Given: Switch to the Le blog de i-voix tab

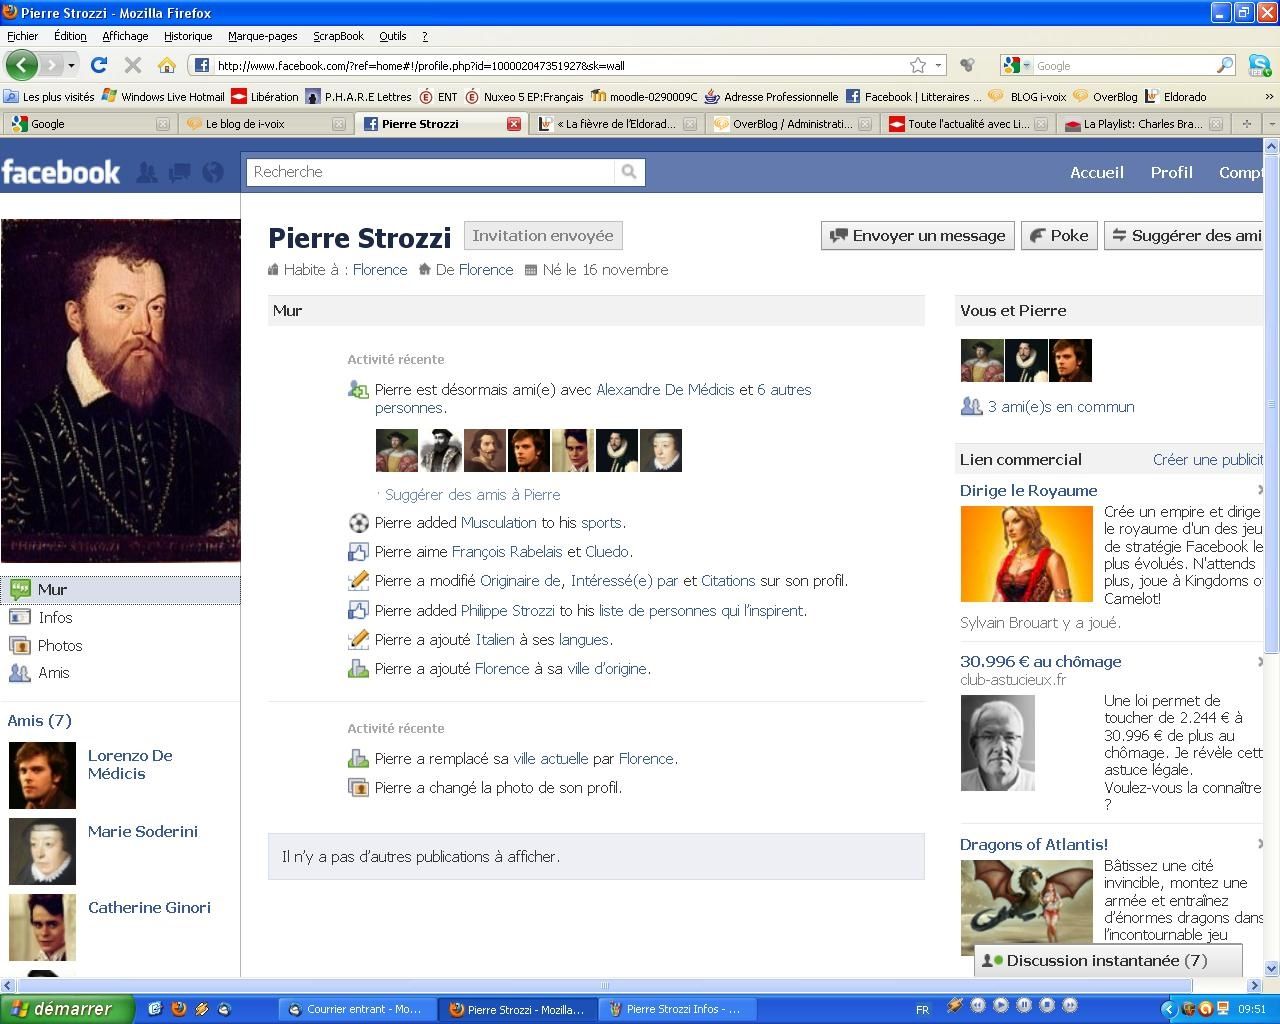Looking at the screenshot, I should 245,124.
